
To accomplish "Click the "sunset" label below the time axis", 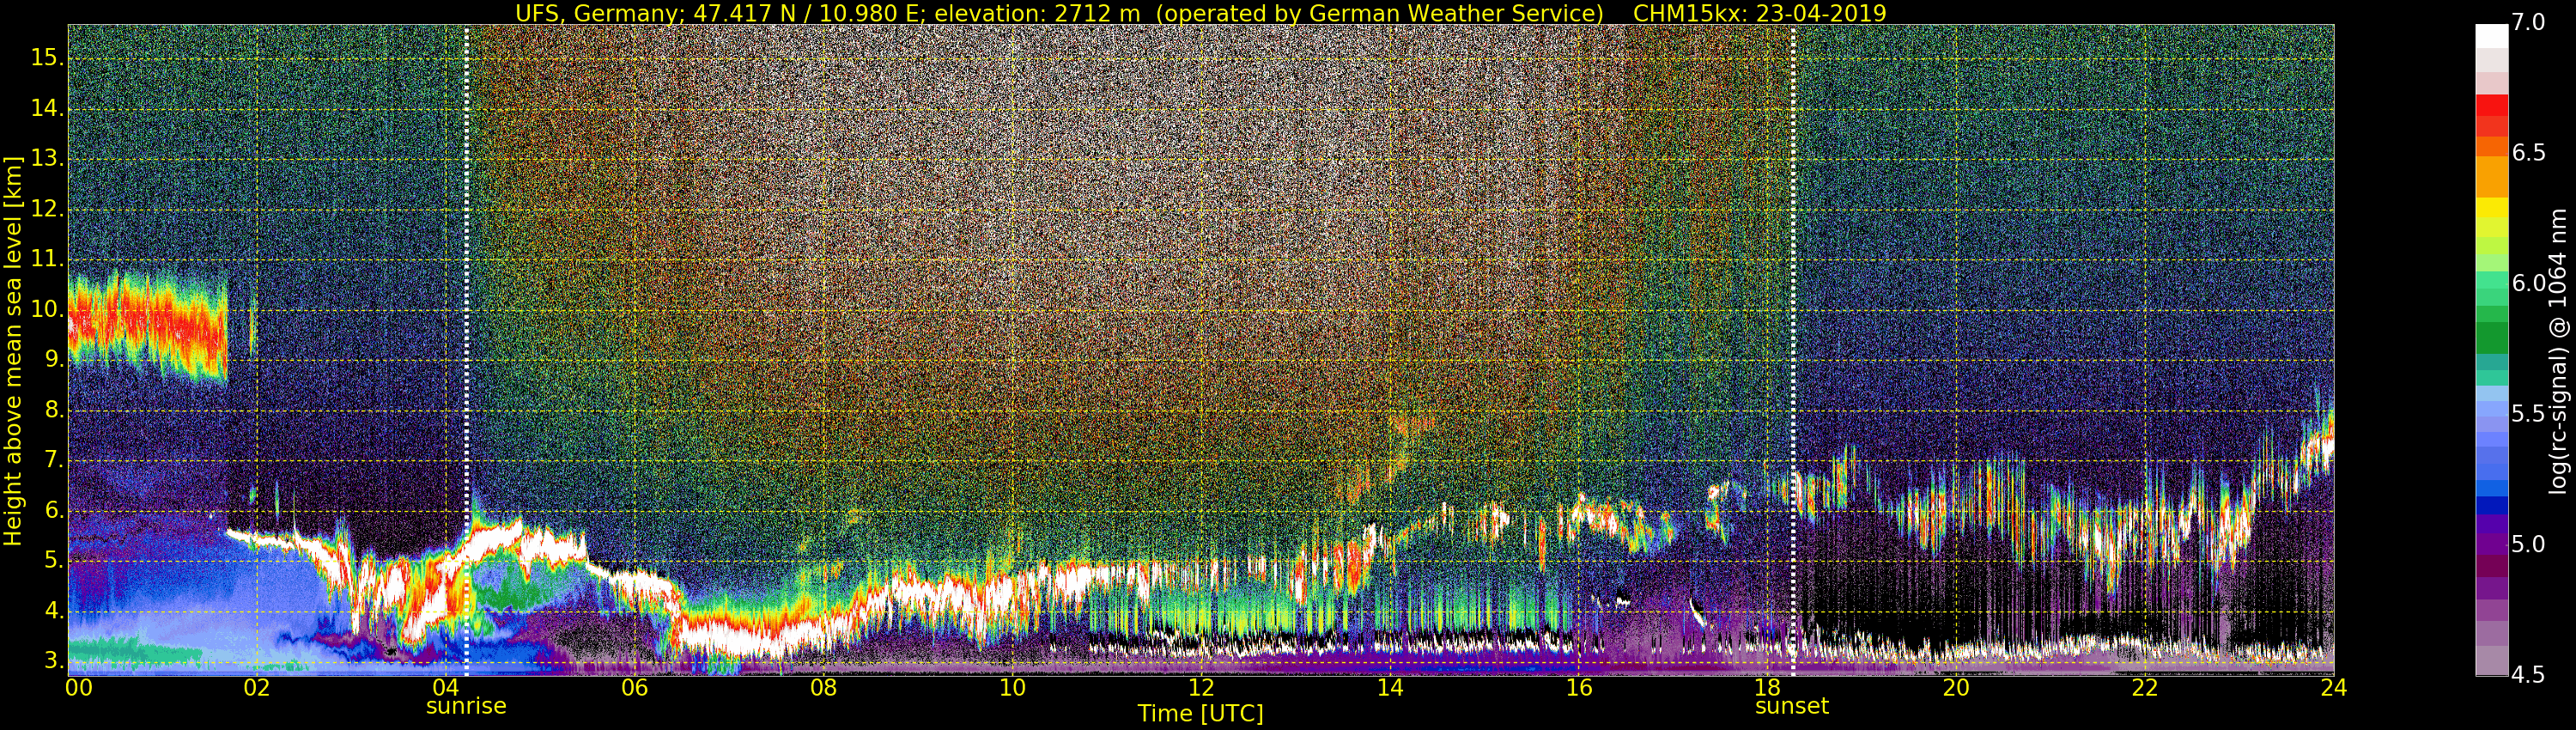I will pos(1792,706).
